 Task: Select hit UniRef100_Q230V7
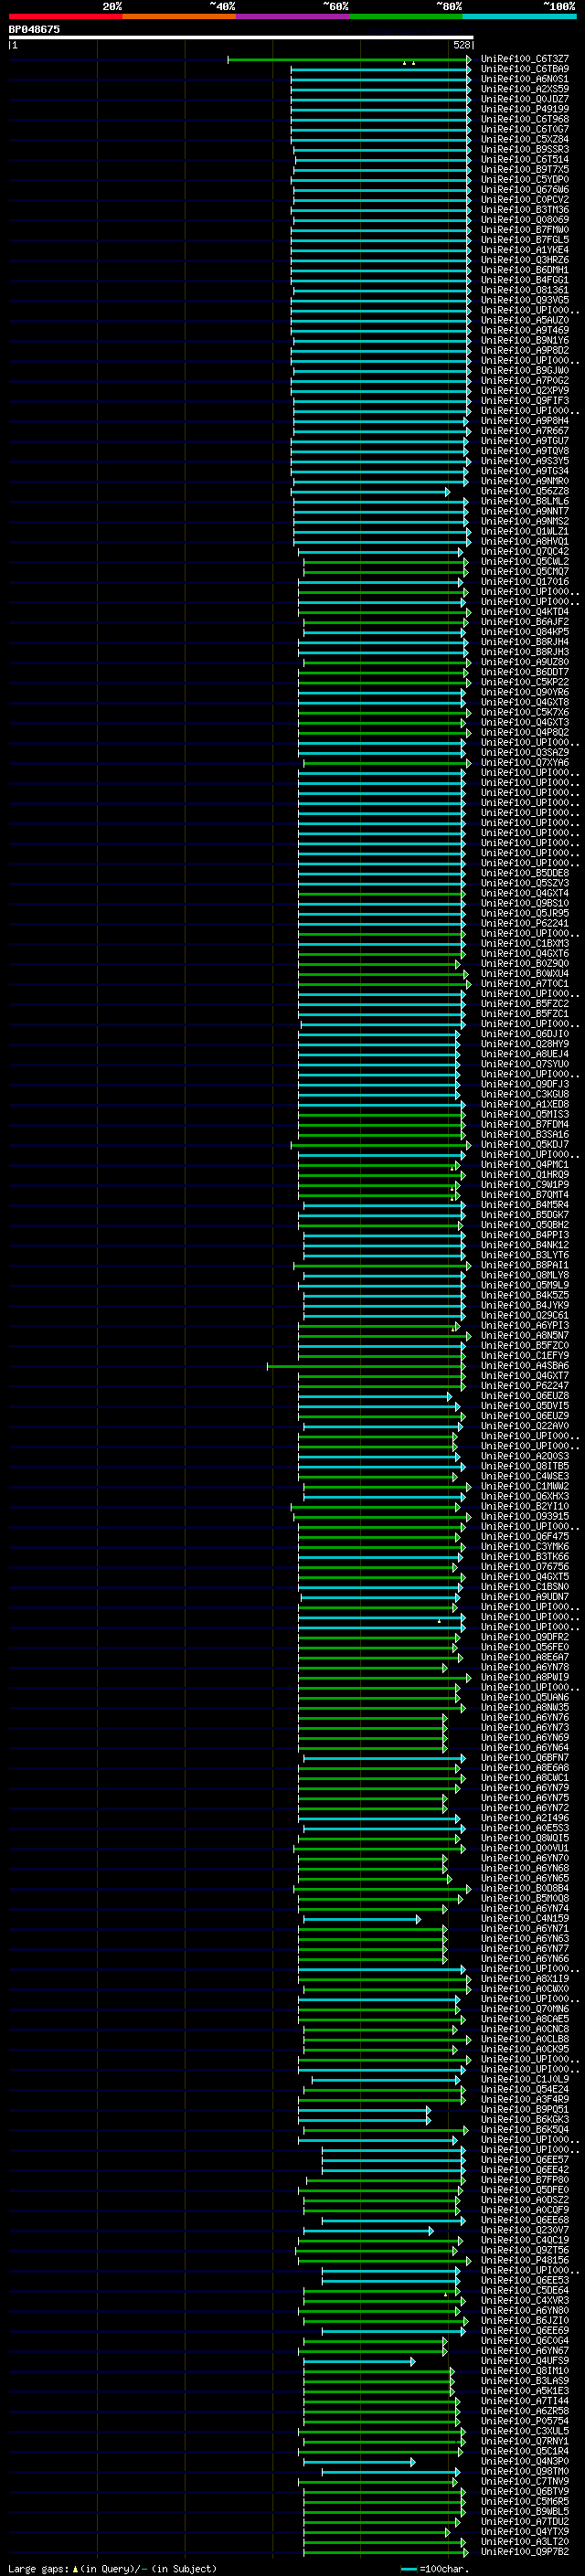coord(524,2231)
